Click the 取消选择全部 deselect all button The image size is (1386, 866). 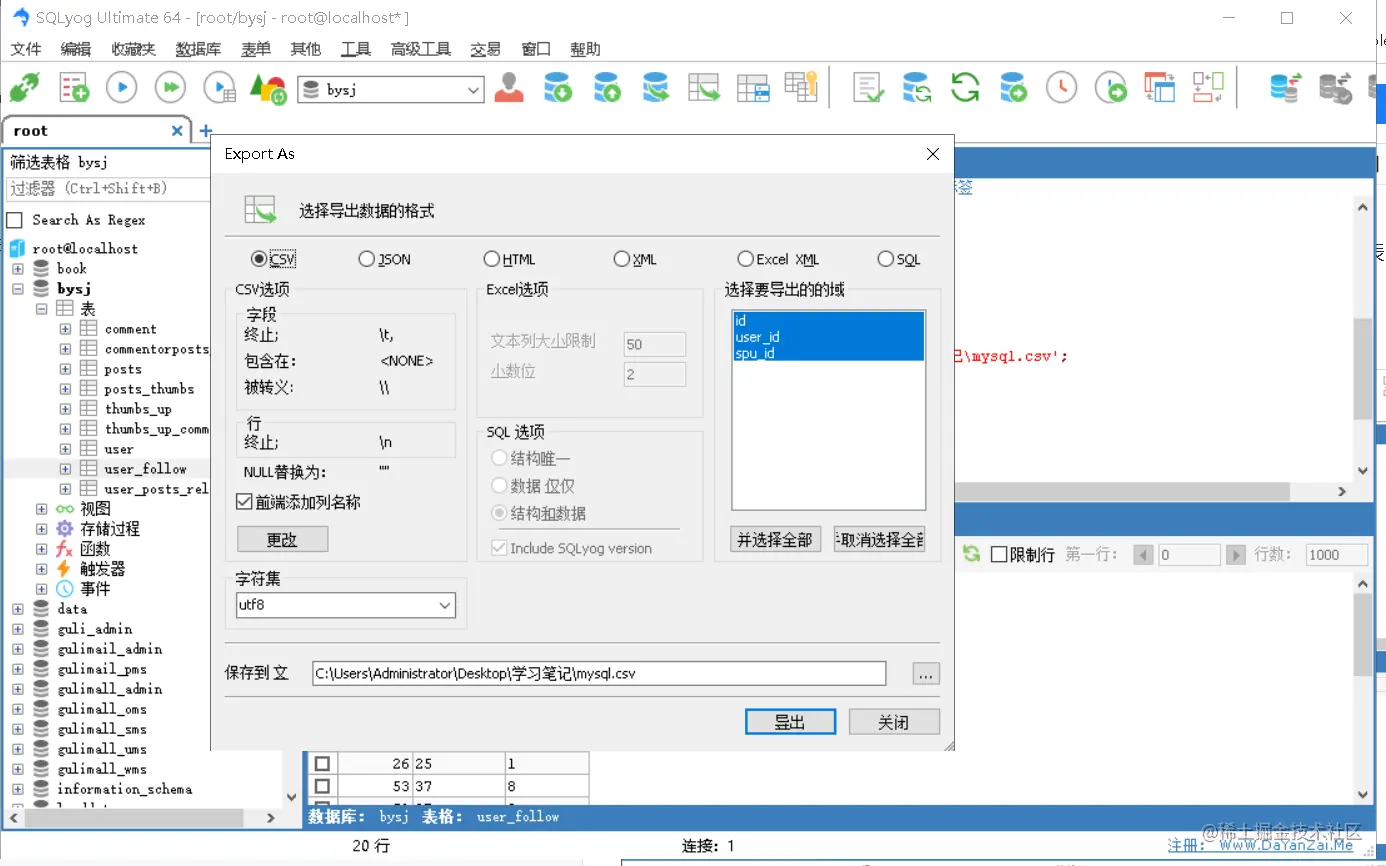(879, 539)
